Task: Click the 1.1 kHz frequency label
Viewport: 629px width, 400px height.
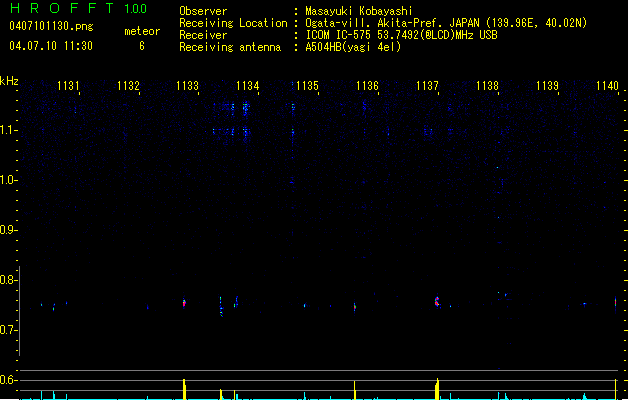Action: pyautogui.click(x=8, y=130)
